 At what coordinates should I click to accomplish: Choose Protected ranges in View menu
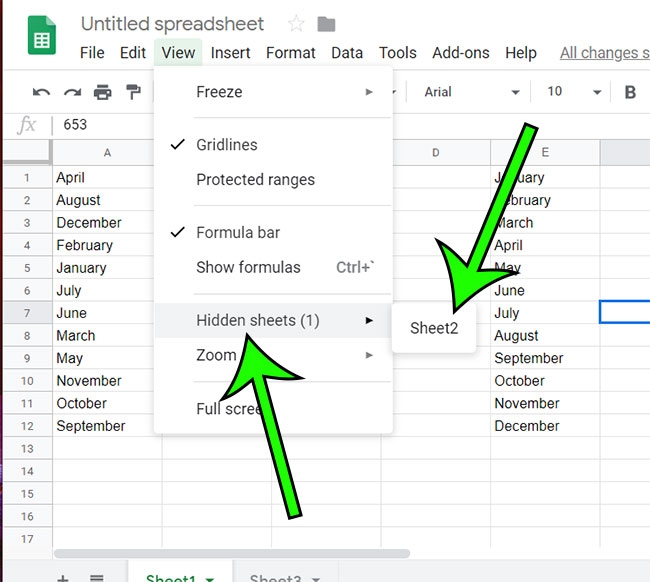[255, 180]
